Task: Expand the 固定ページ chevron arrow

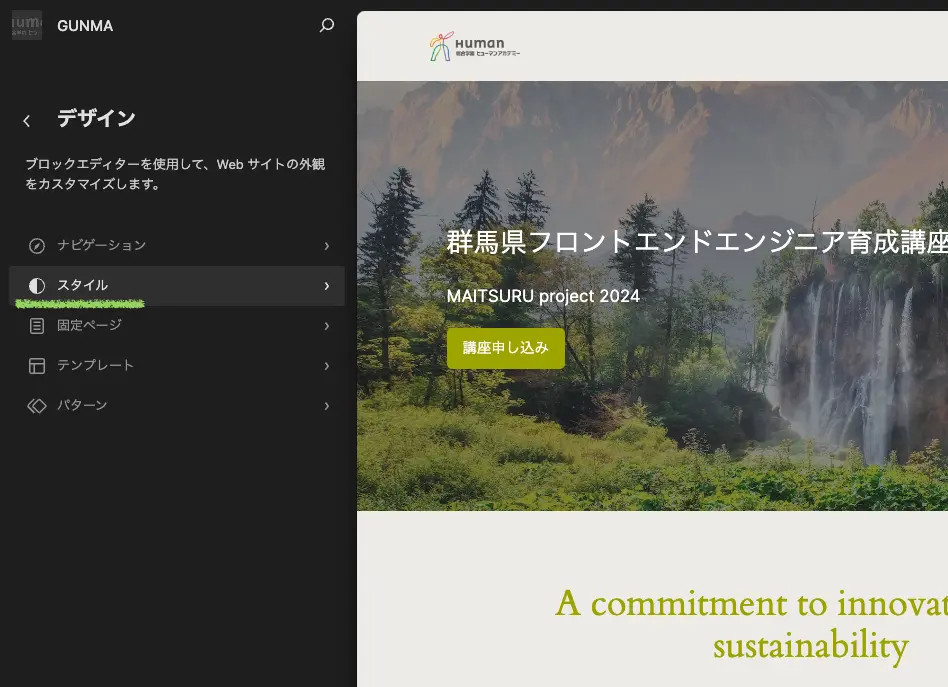Action: click(327, 326)
